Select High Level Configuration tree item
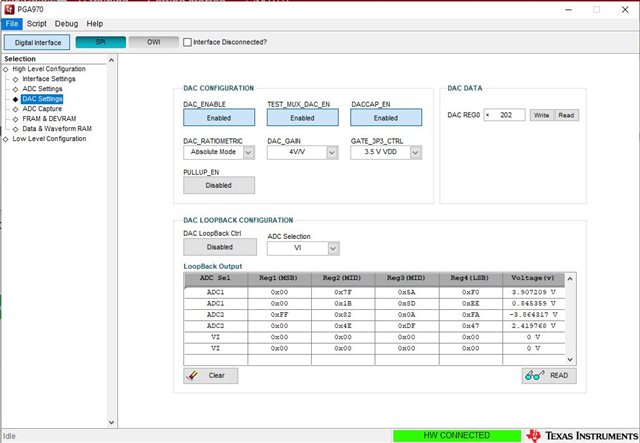Viewport: 640px width, 443px height. [49, 69]
